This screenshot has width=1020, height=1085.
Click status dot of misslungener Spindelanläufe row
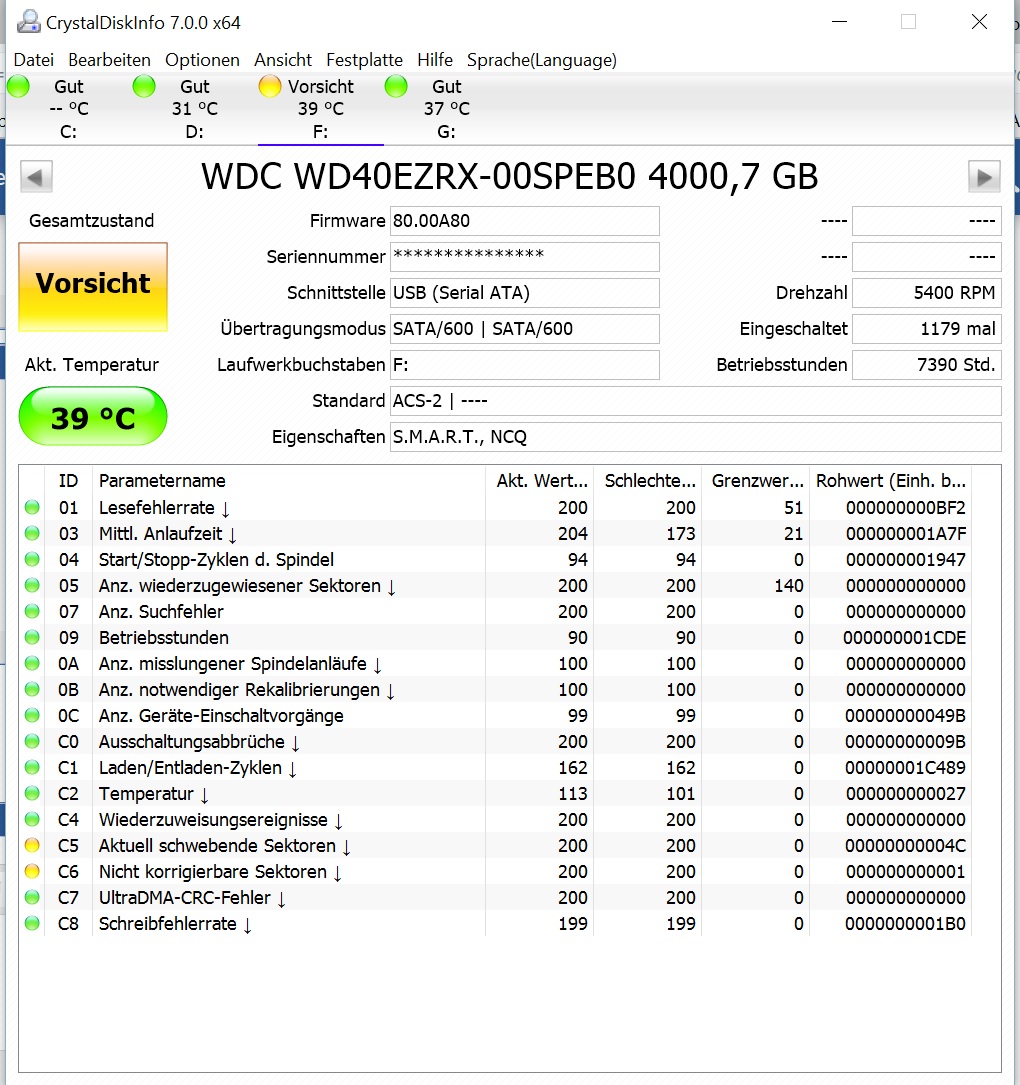(x=32, y=664)
